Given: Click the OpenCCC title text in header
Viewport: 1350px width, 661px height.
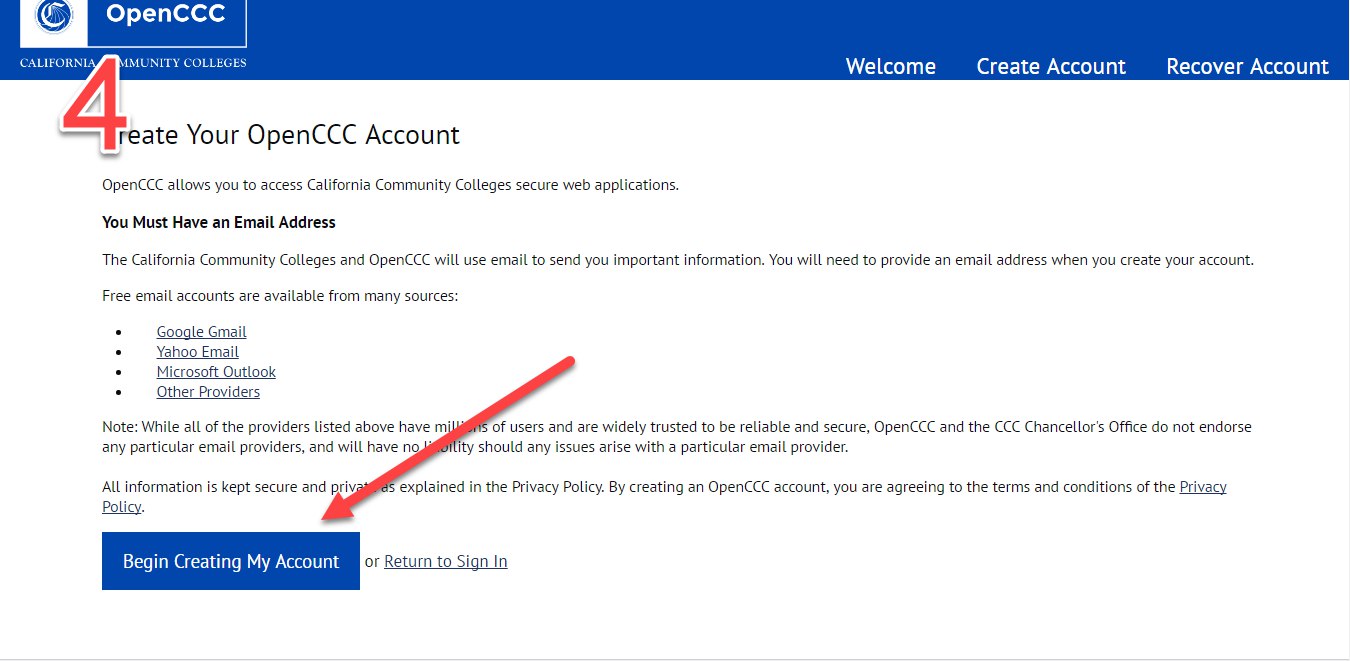Looking at the screenshot, I should click(165, 15).
